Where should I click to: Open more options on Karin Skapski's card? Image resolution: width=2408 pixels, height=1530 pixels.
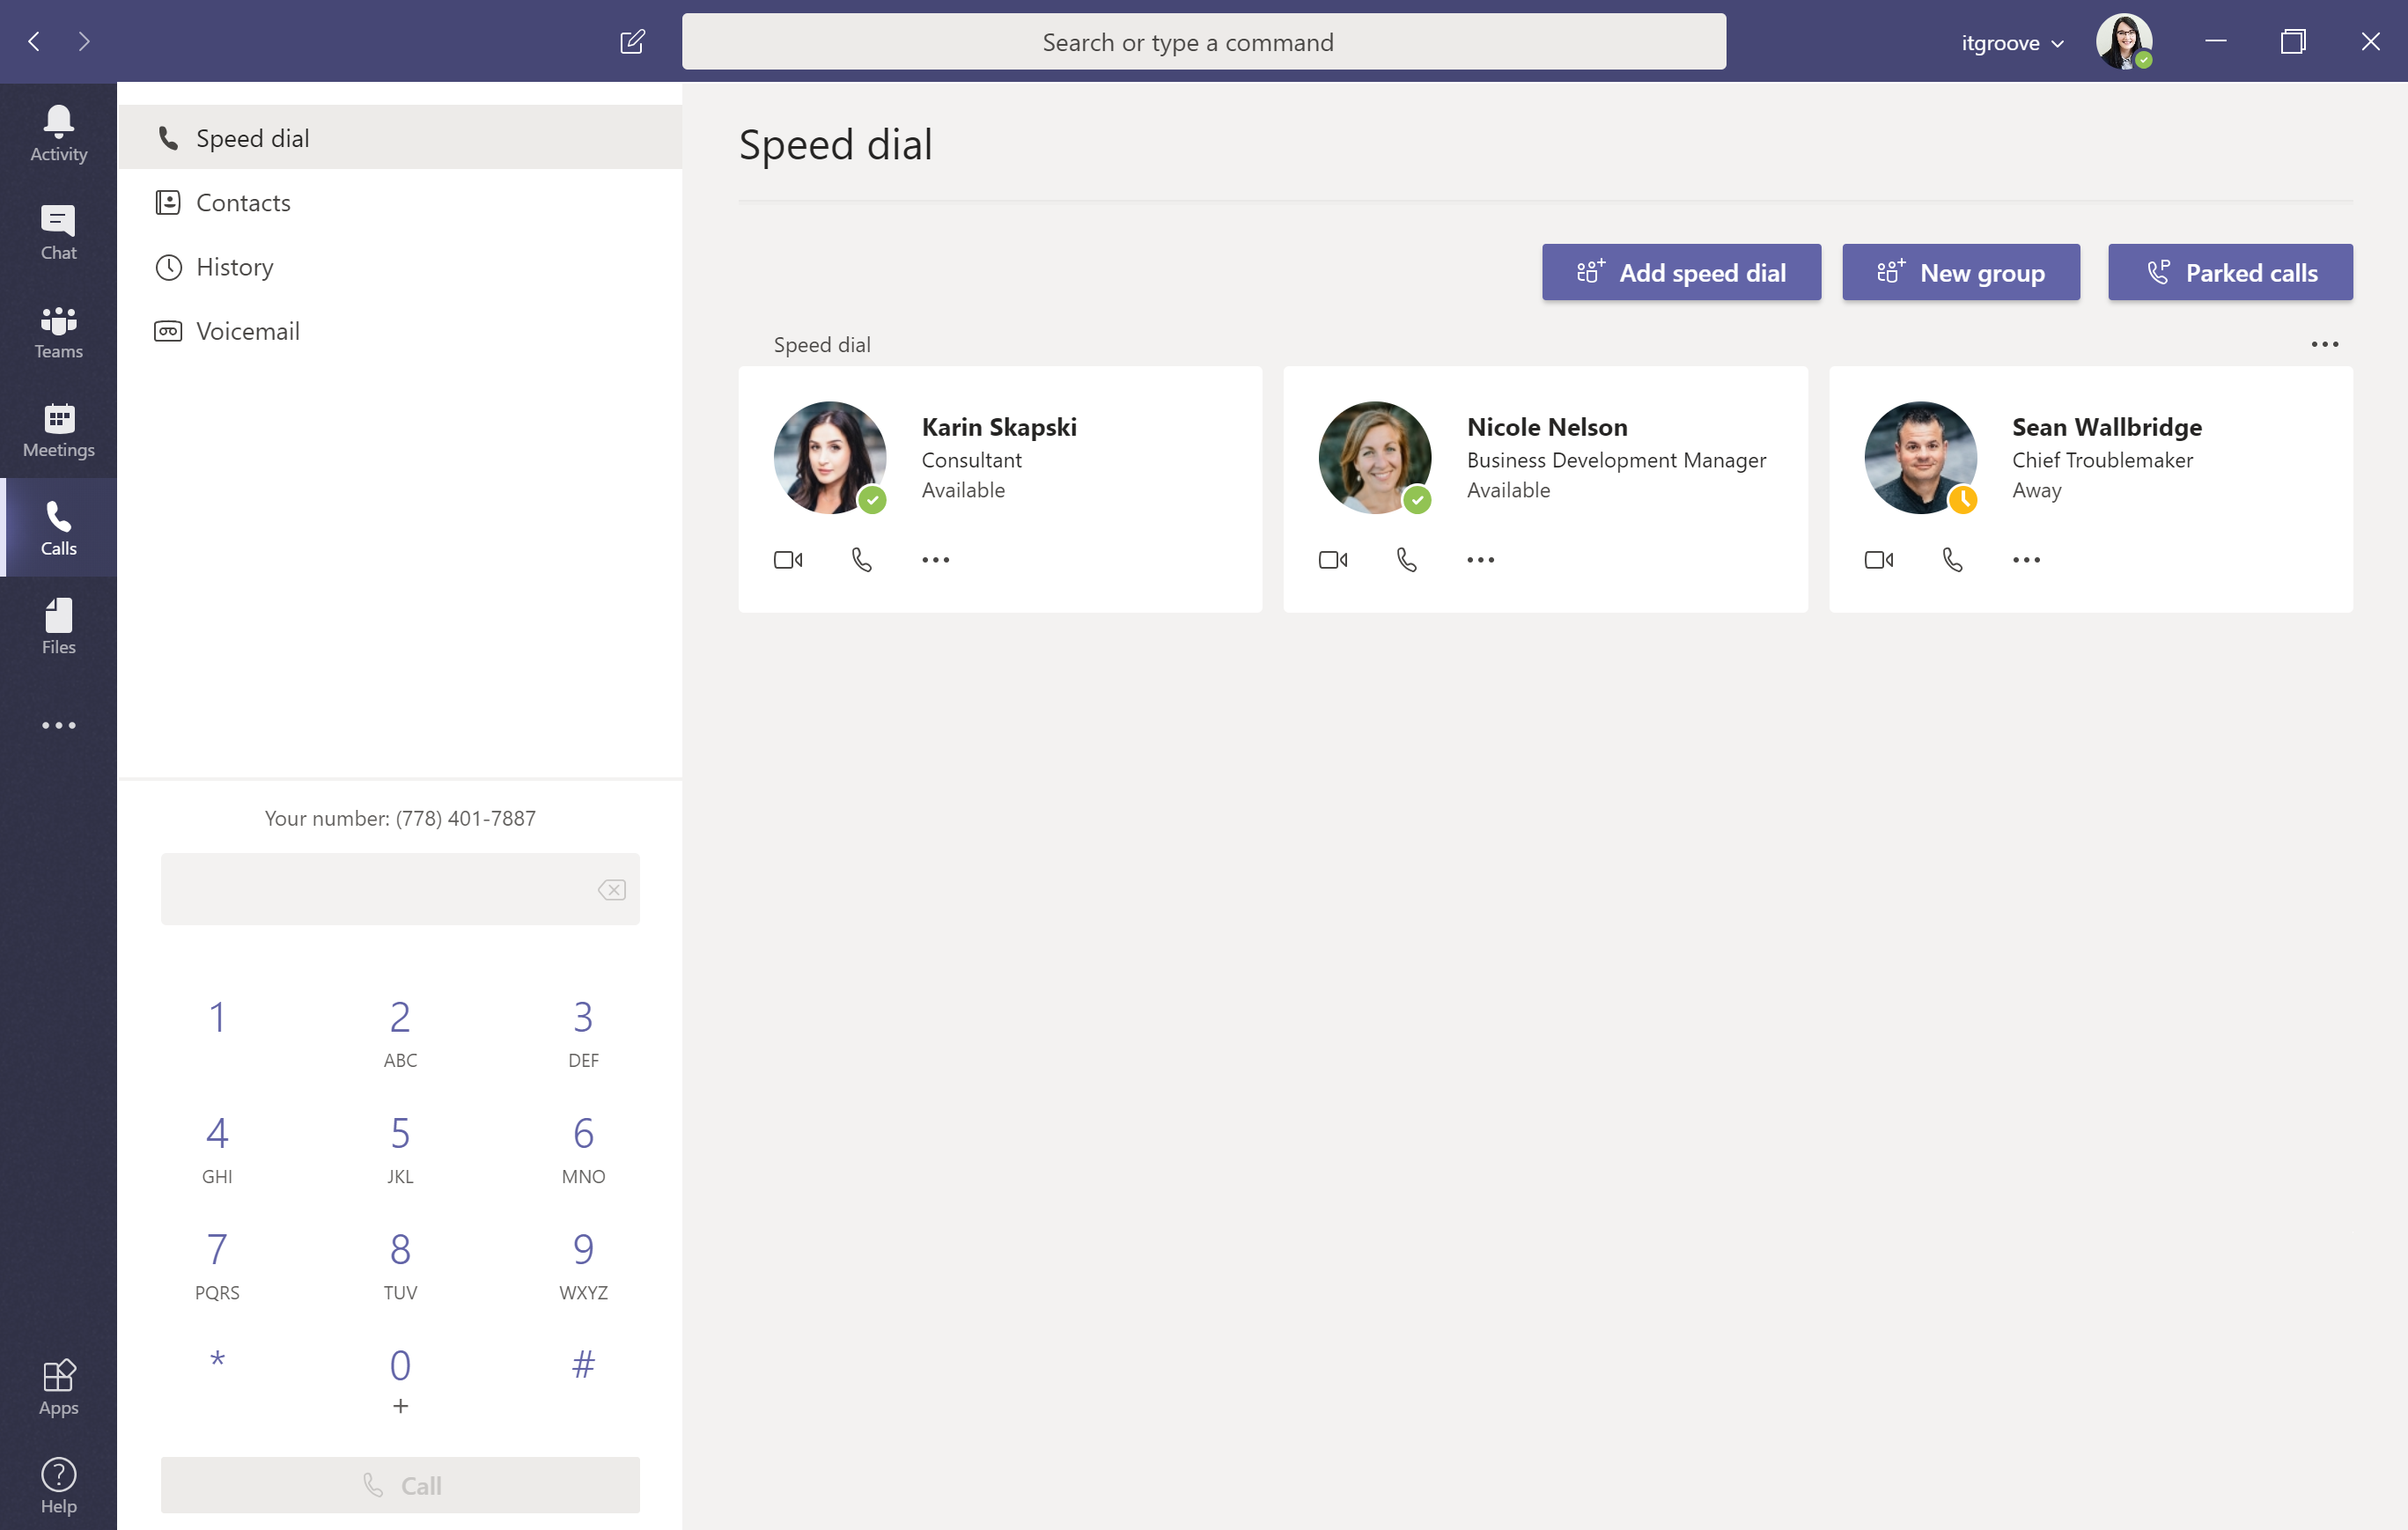(x=936, y=559)
